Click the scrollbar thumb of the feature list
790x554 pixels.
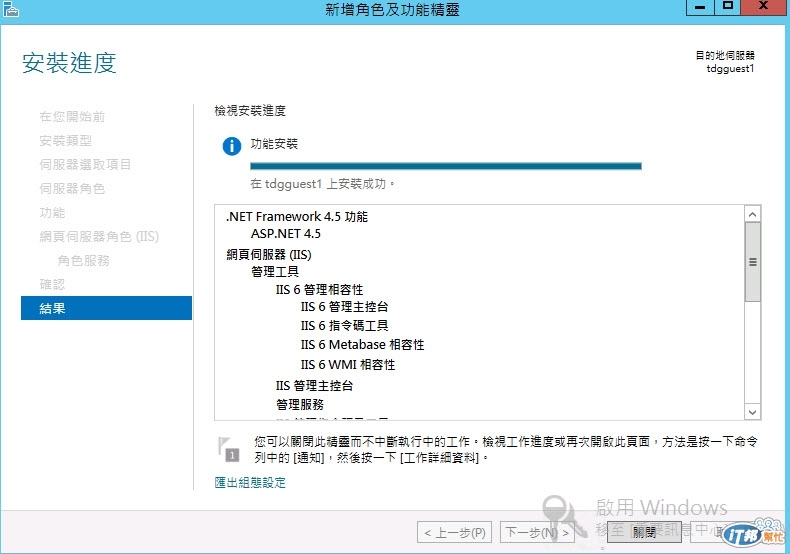(x=752, y=262)
